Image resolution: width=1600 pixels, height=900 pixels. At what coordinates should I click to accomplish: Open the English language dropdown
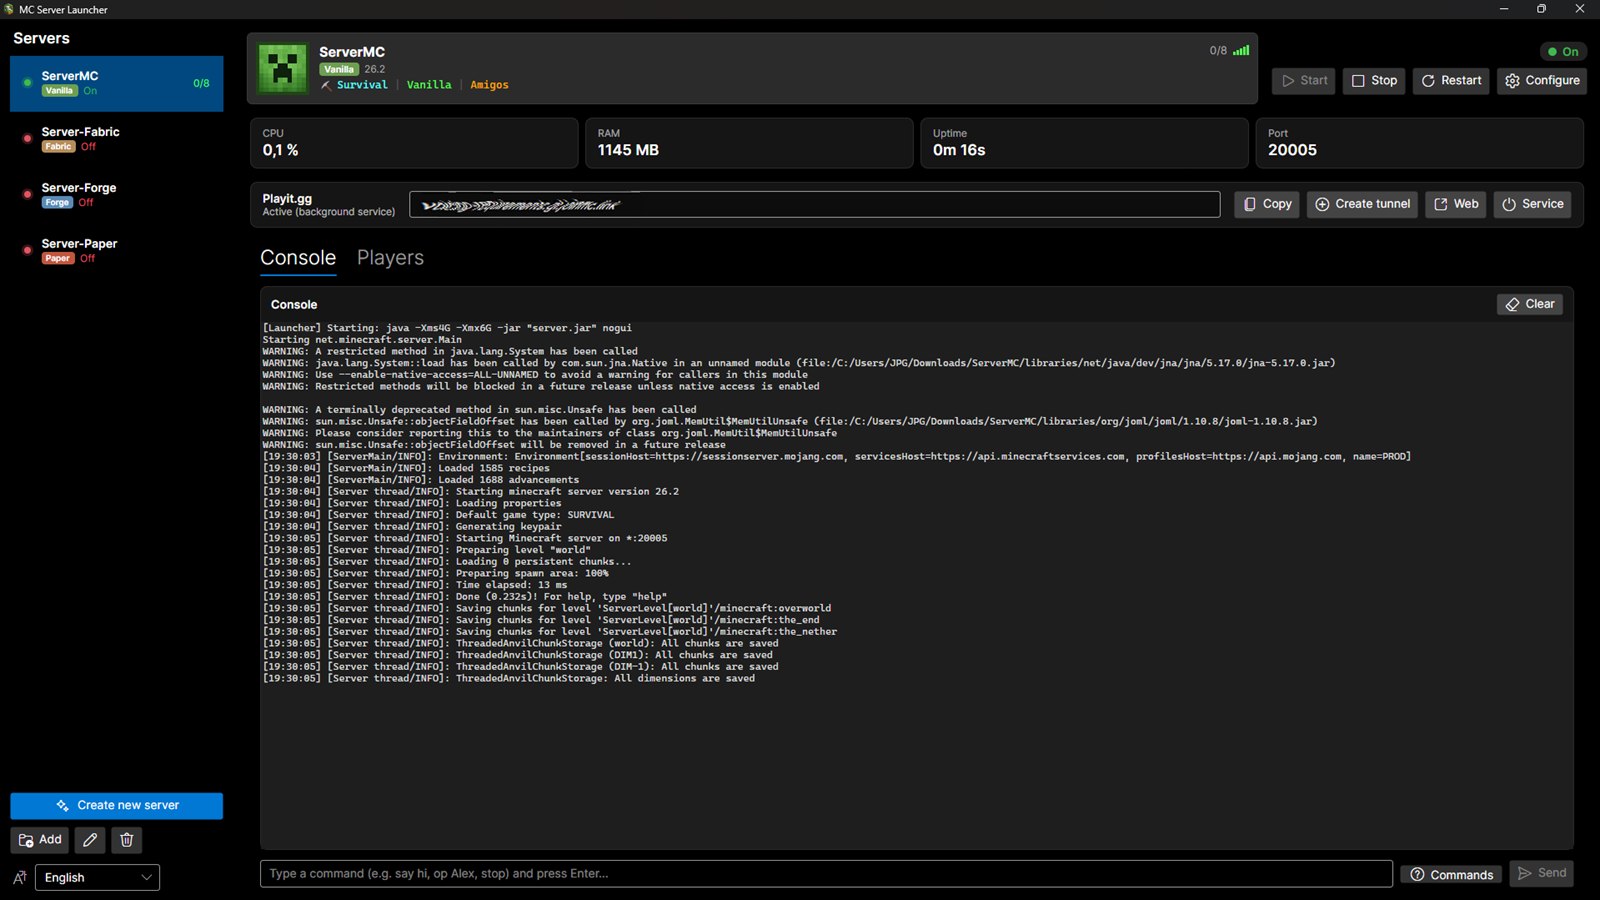97,878
